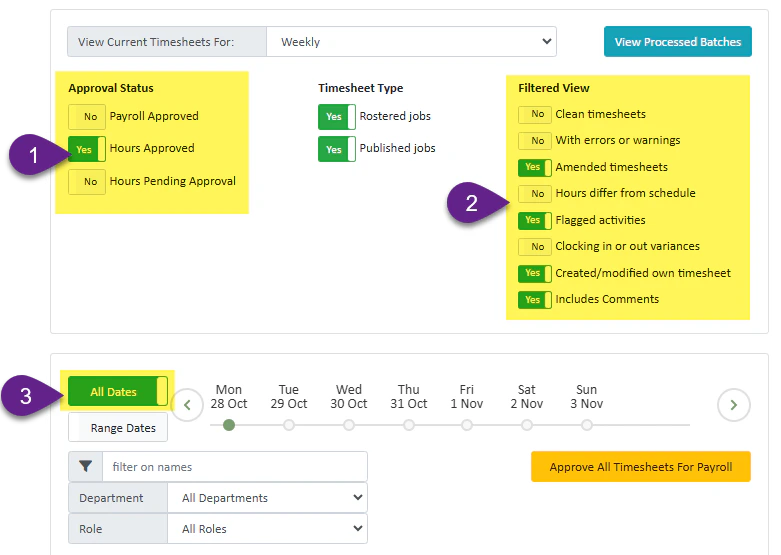Viewport: 781px width, 555px height.
Task: Click View Processed Batches button
Action: (x=677, y=42)
